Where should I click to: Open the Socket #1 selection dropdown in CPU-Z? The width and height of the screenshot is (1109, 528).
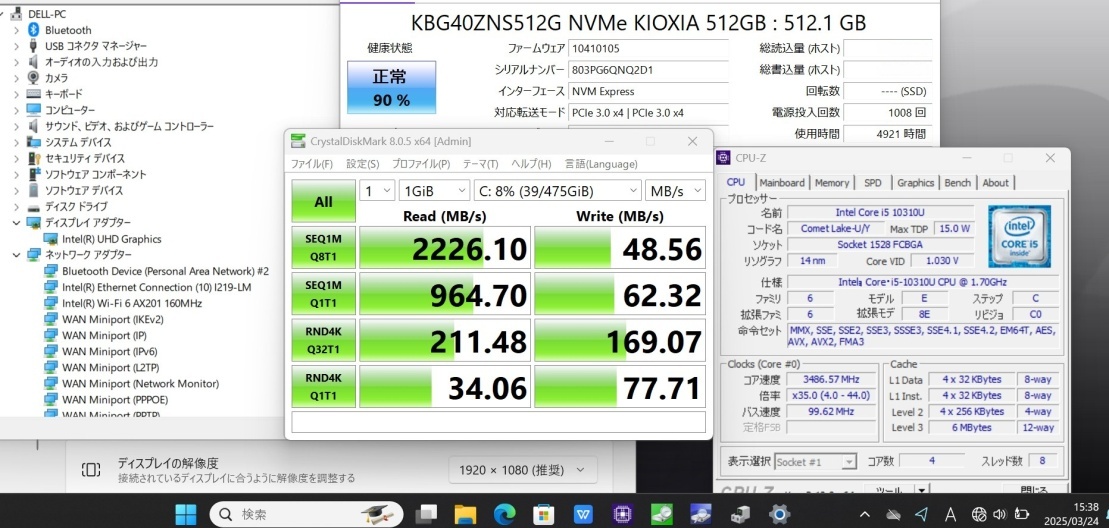click(x=815, y=462)
